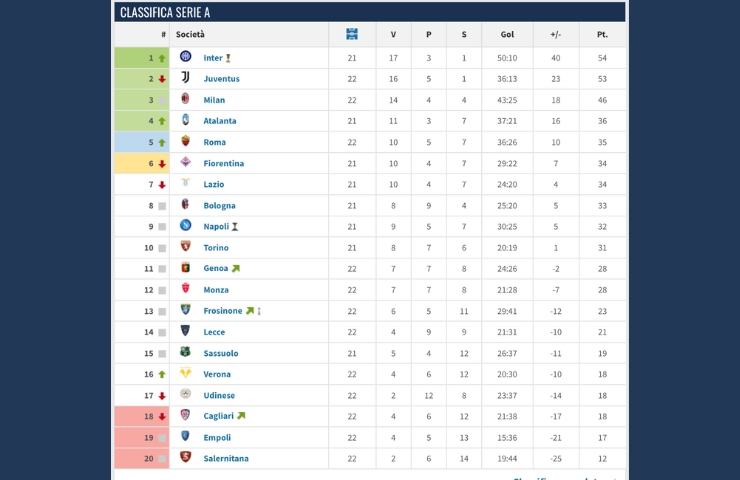Viewport: 740px width, 480px height.
Task: Open the Lazio team page
Action: tap(214, 184)
